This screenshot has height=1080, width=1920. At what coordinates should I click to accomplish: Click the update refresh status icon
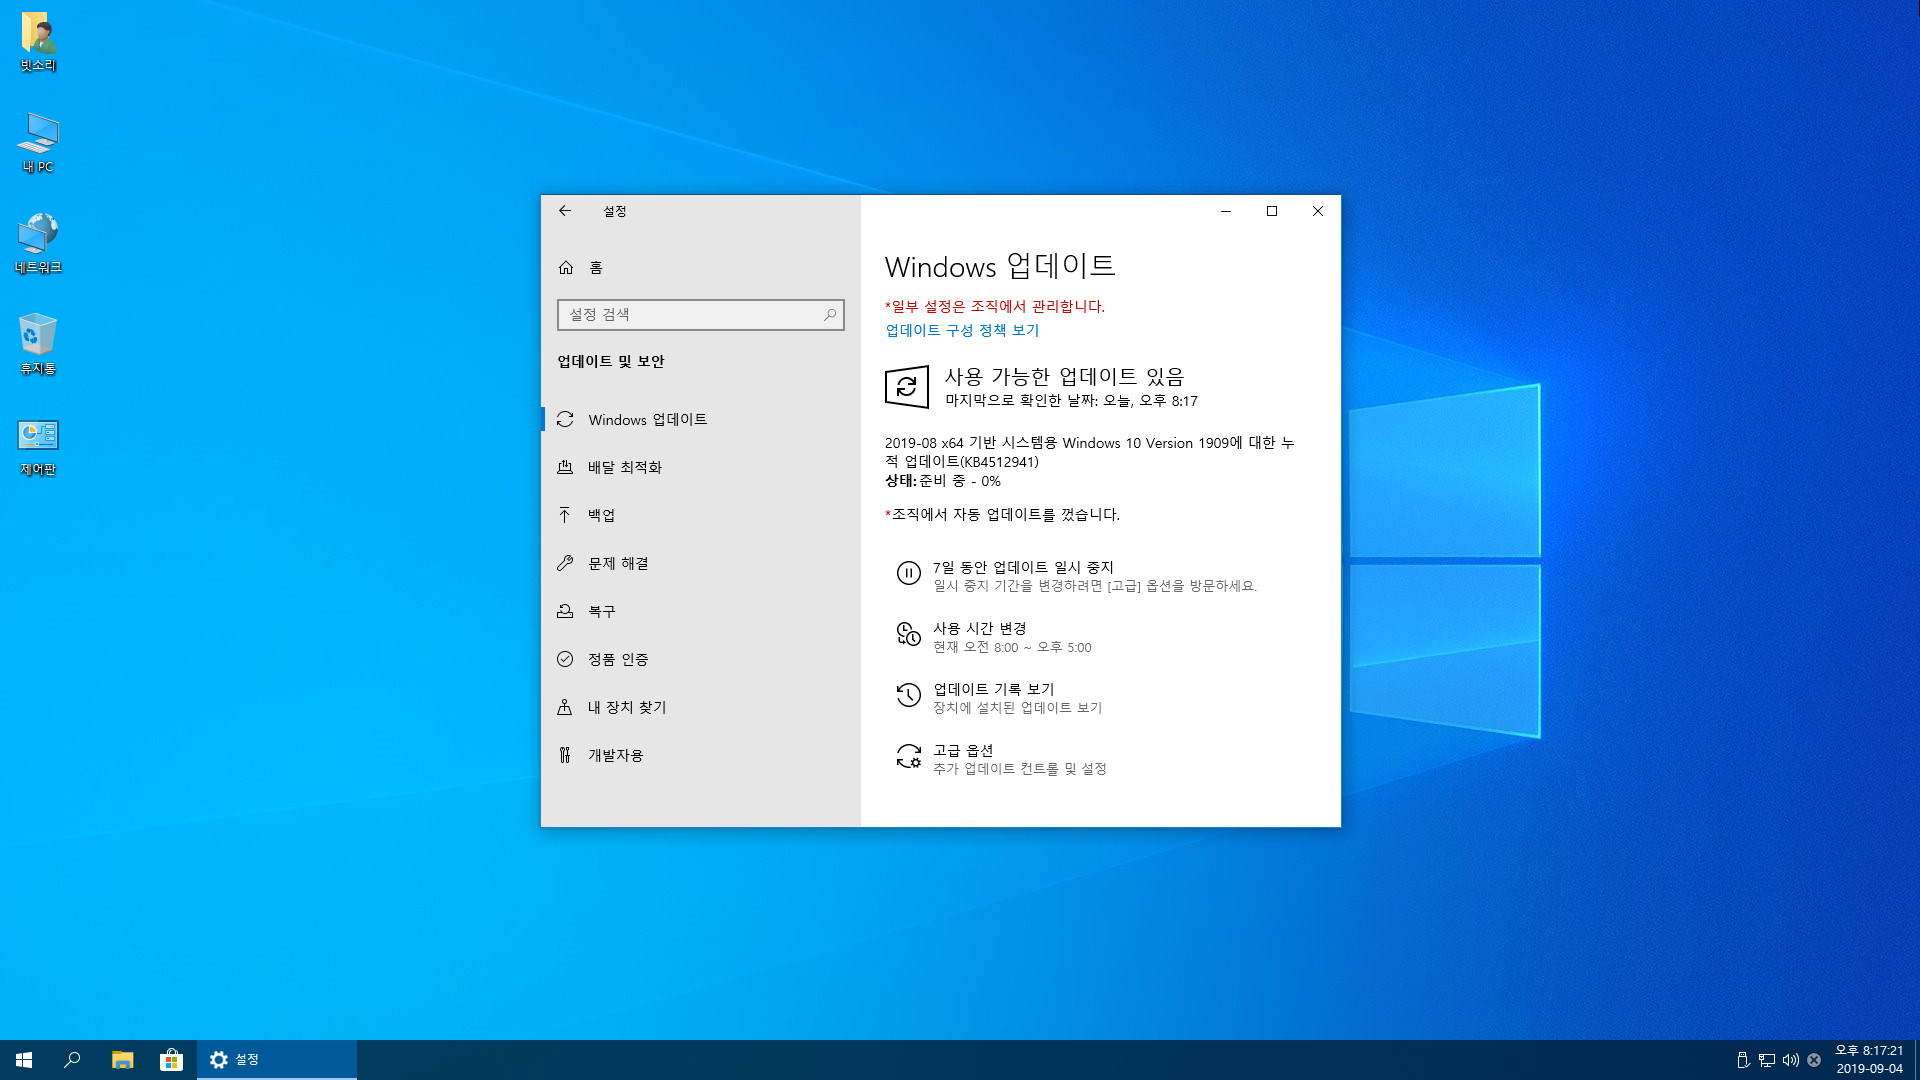coord(907,387)
